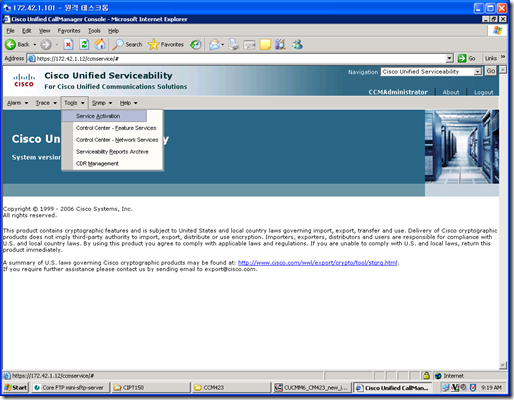The width and height of the screenshot is (514, 400).
Task: Click the Research book icon
Action: [280, 44]
